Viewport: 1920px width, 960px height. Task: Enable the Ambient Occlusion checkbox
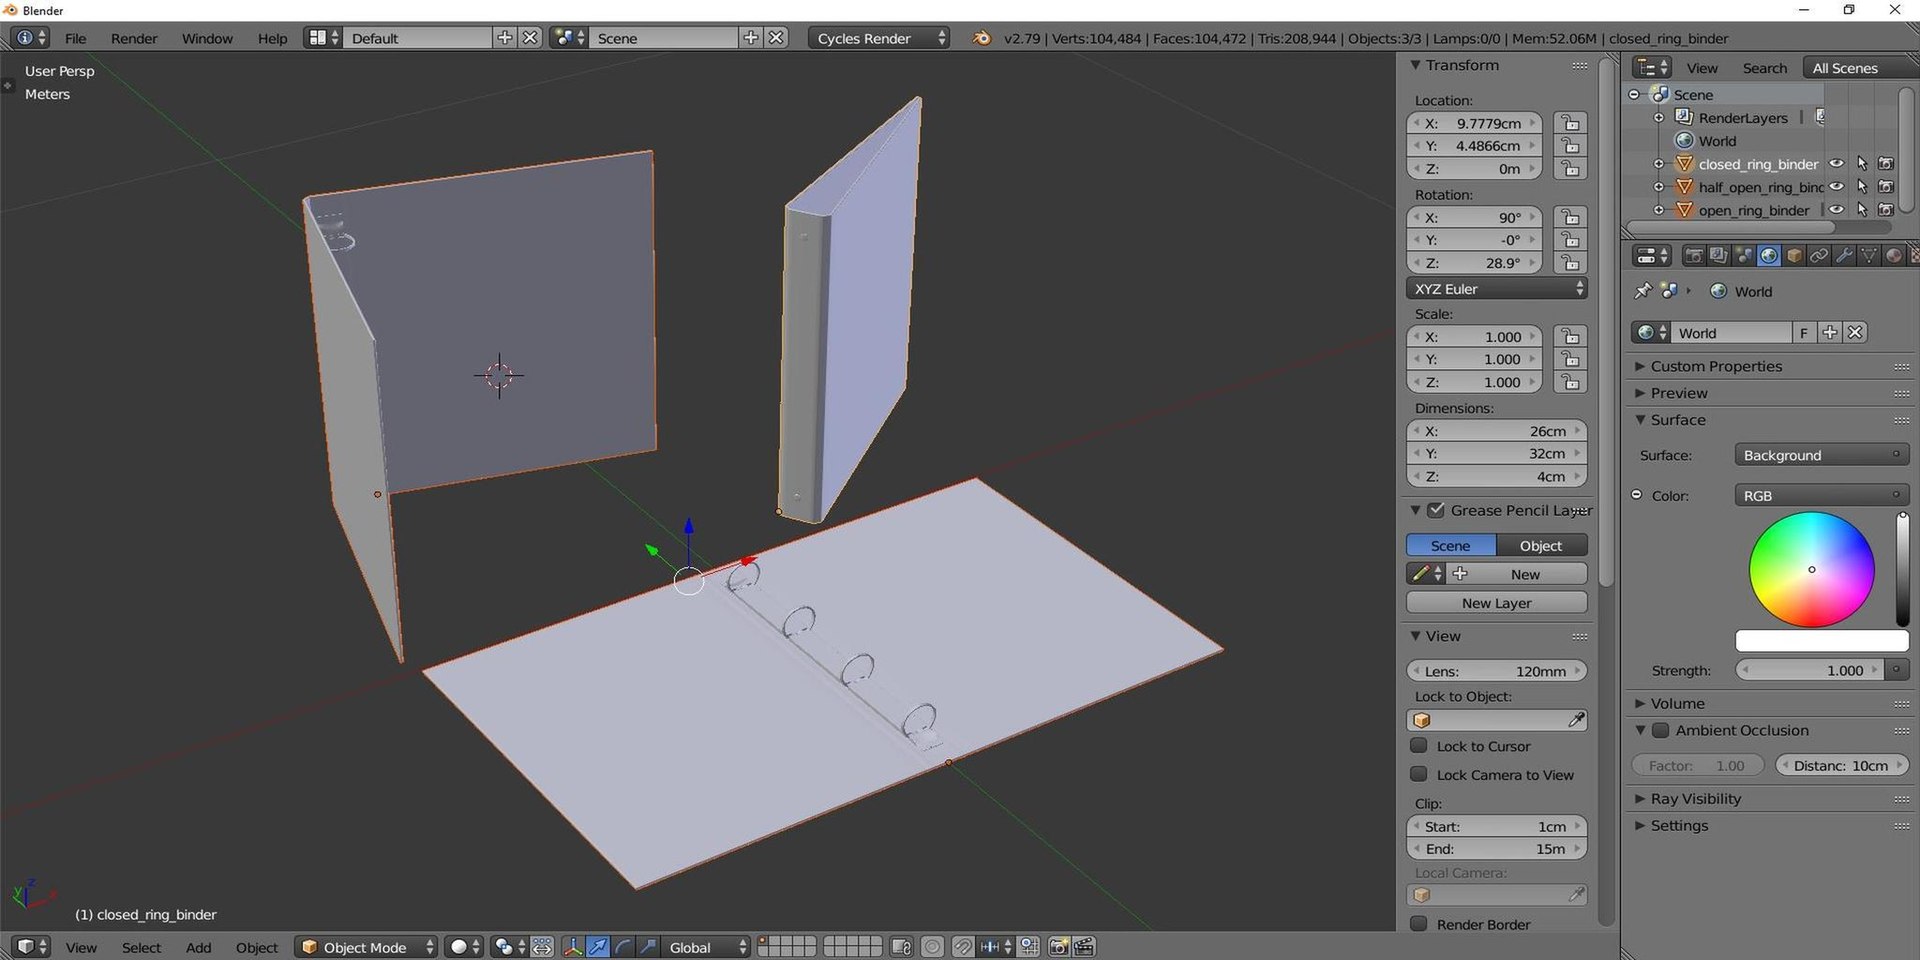coord(1660,731)
